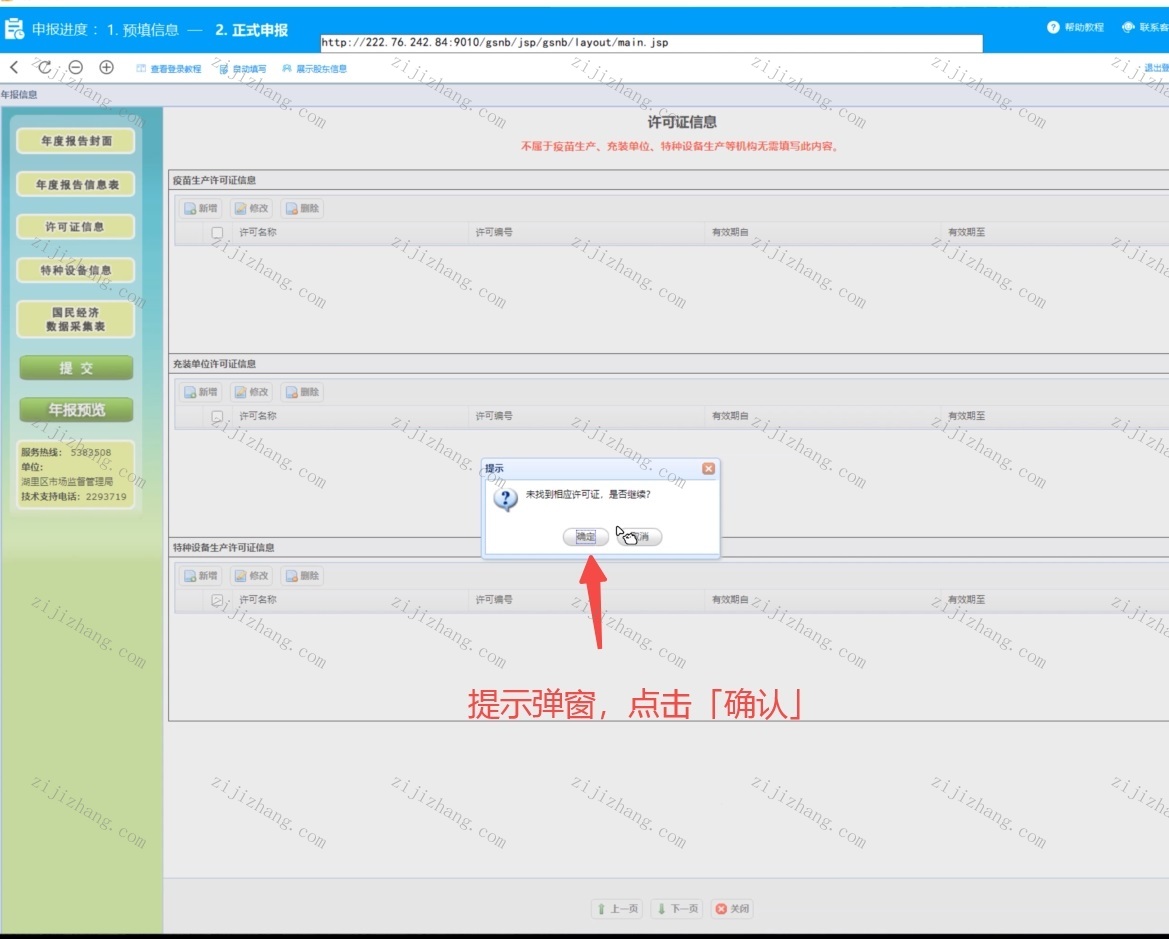
Task: Zoom in with the plus circle icon
Action: (107, 67)
